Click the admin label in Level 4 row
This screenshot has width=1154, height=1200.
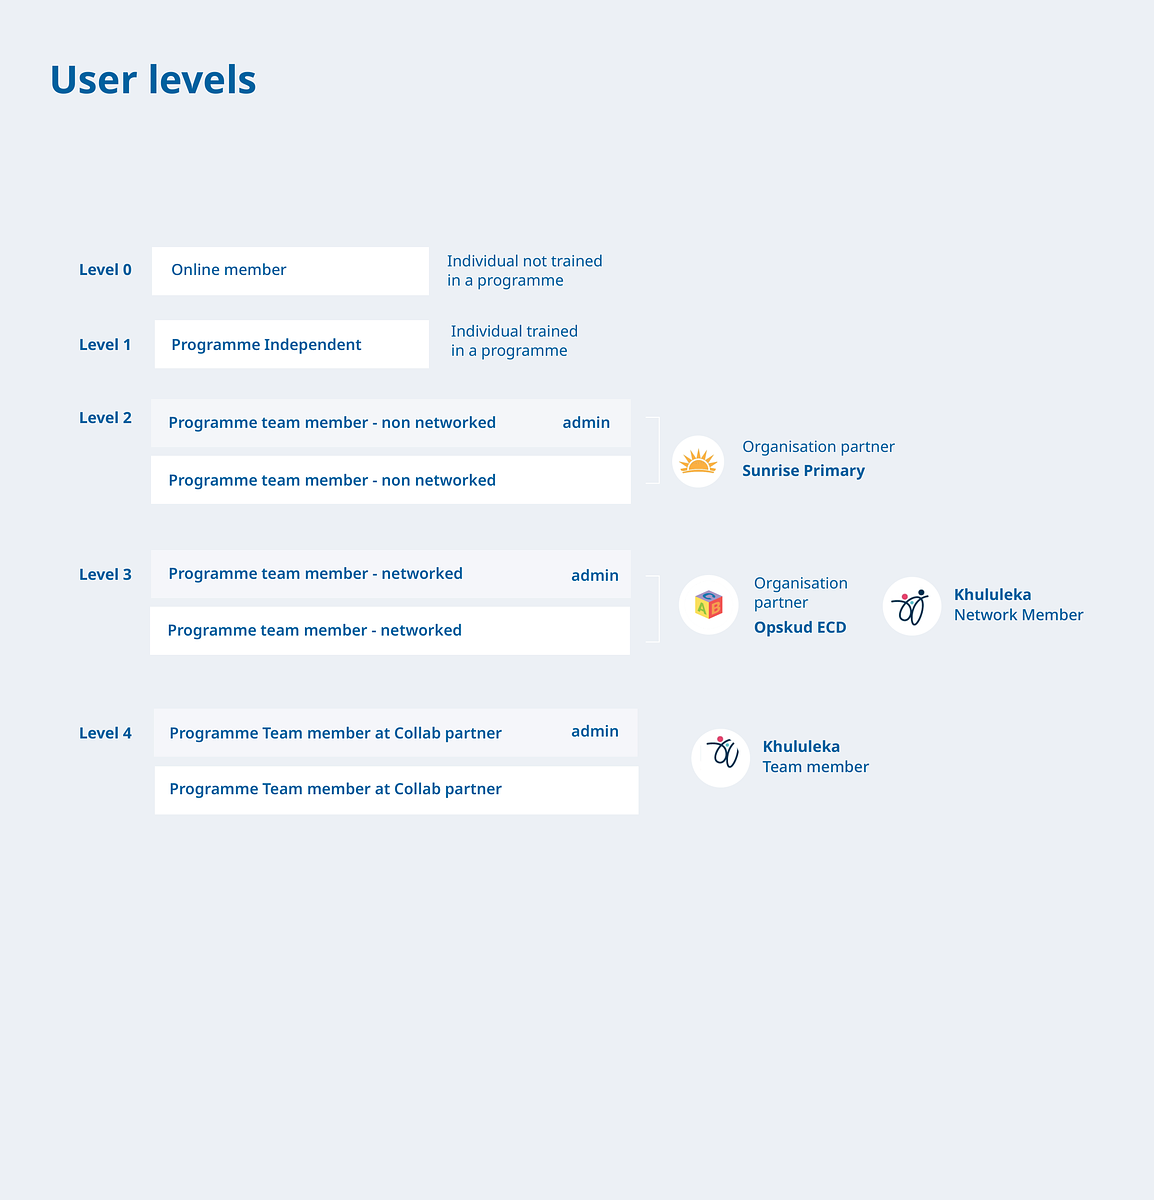[595, 732]
